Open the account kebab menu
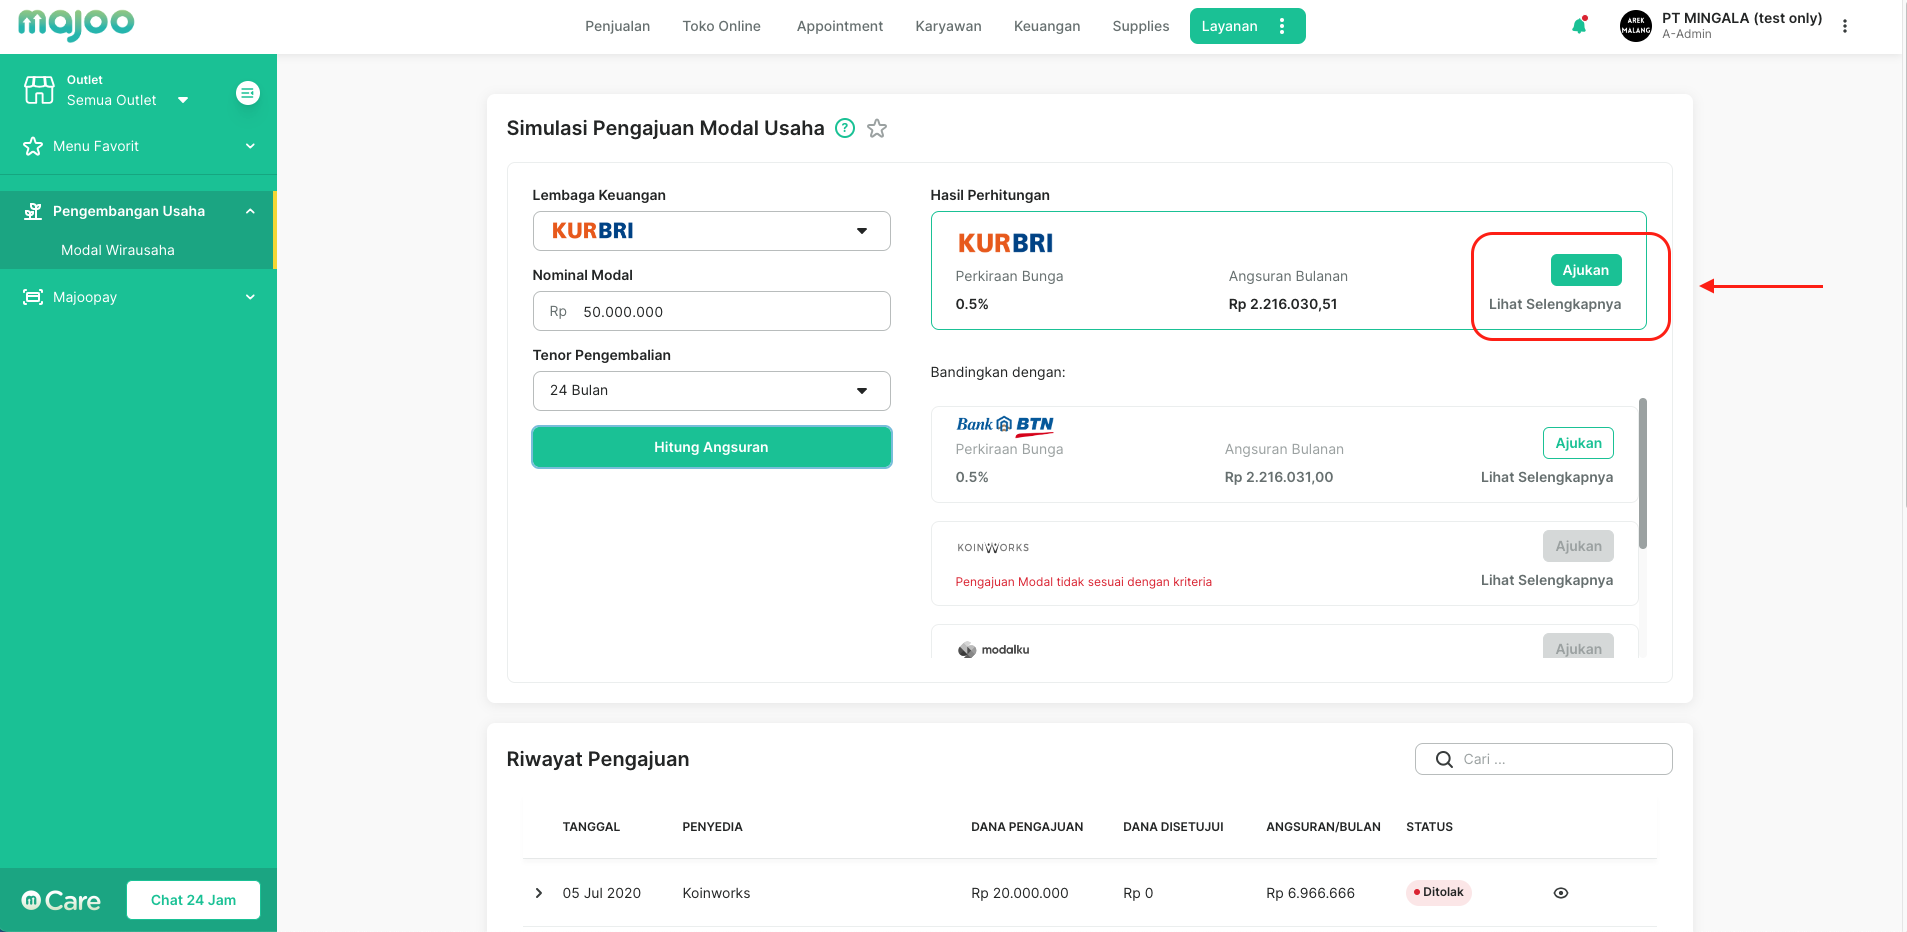The image size is (1907, 932). (1845, 26)
